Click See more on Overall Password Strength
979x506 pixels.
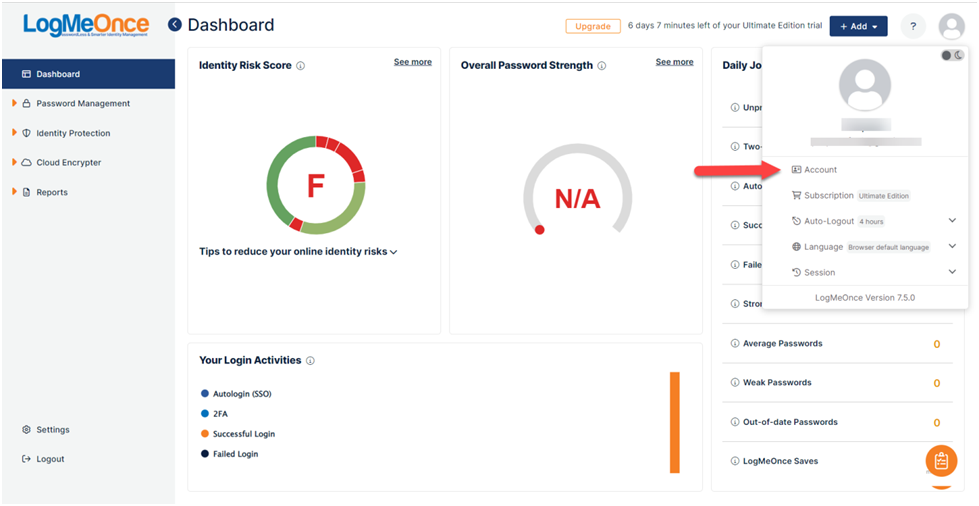click(x=674, y=62)
